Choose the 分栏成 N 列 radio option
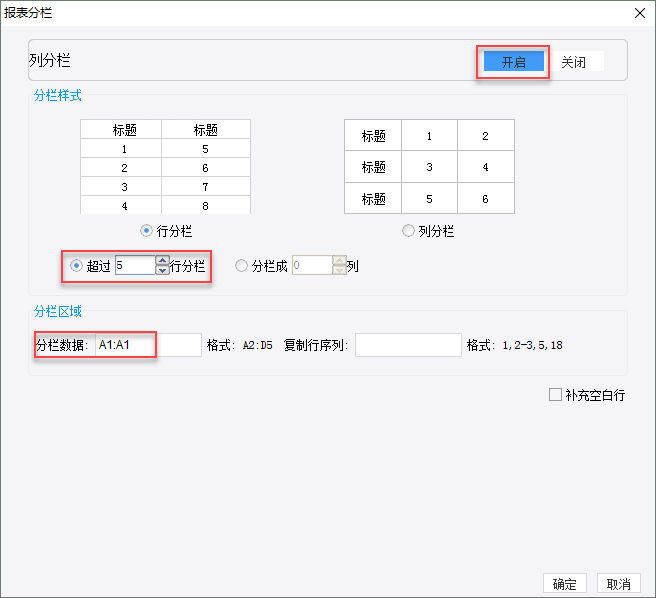656x598 pixels. [241, 266]
